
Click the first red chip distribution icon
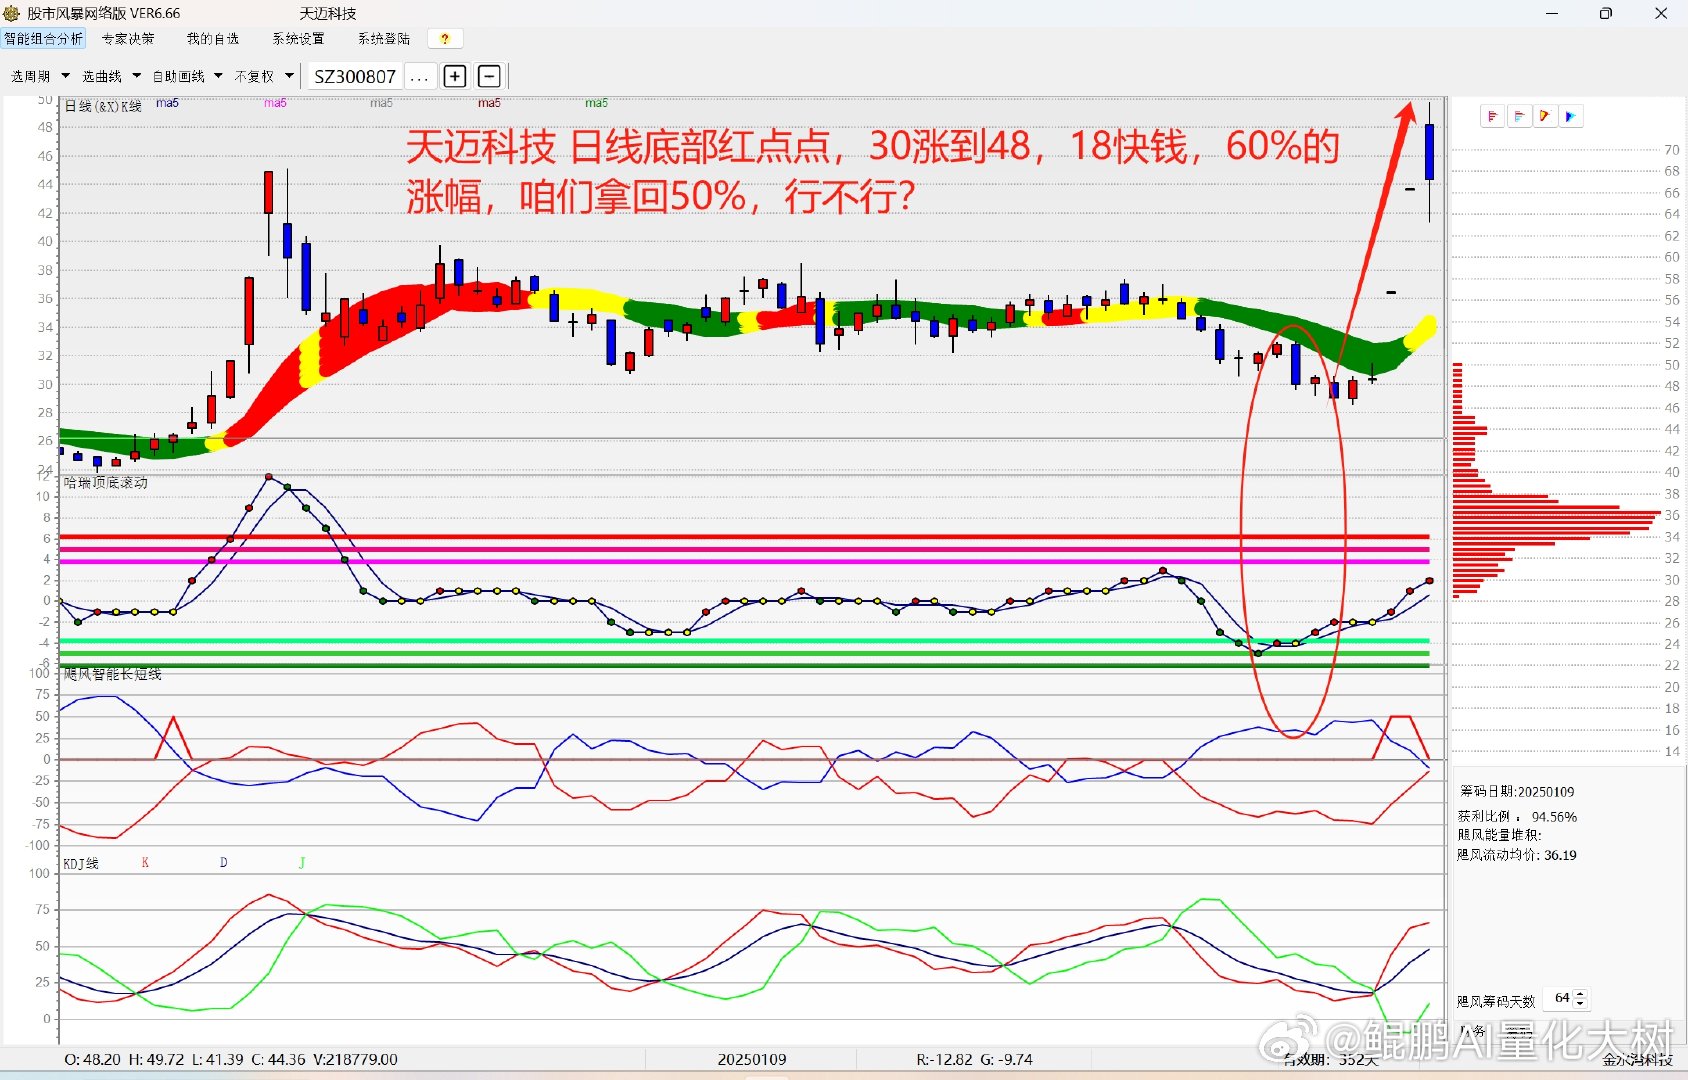pyautogui.click(x=1492, y=117)
